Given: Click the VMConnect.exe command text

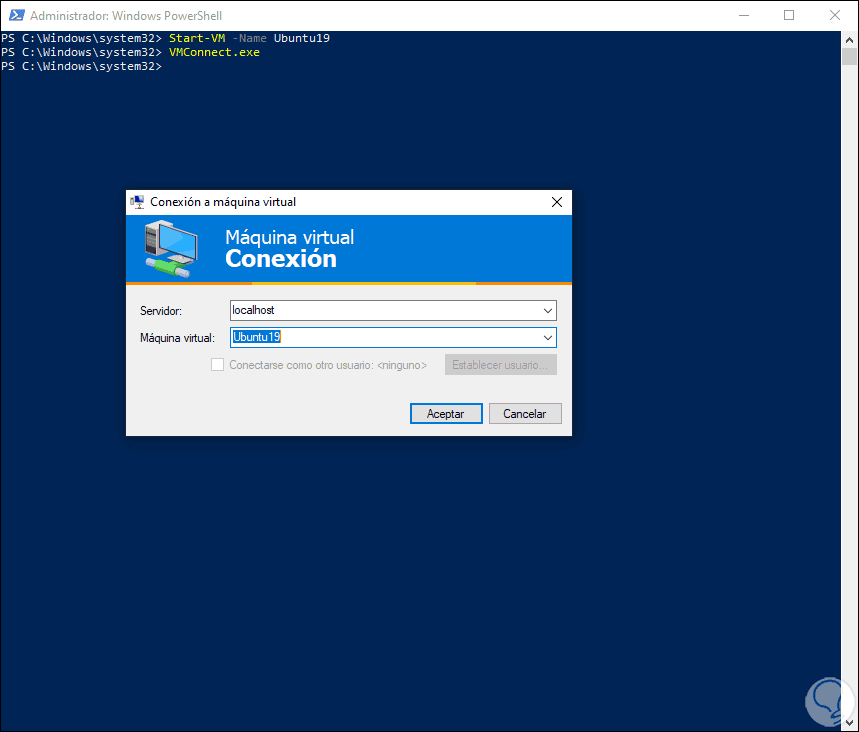Looking at the screenshot, I should [x=214, y=52].
